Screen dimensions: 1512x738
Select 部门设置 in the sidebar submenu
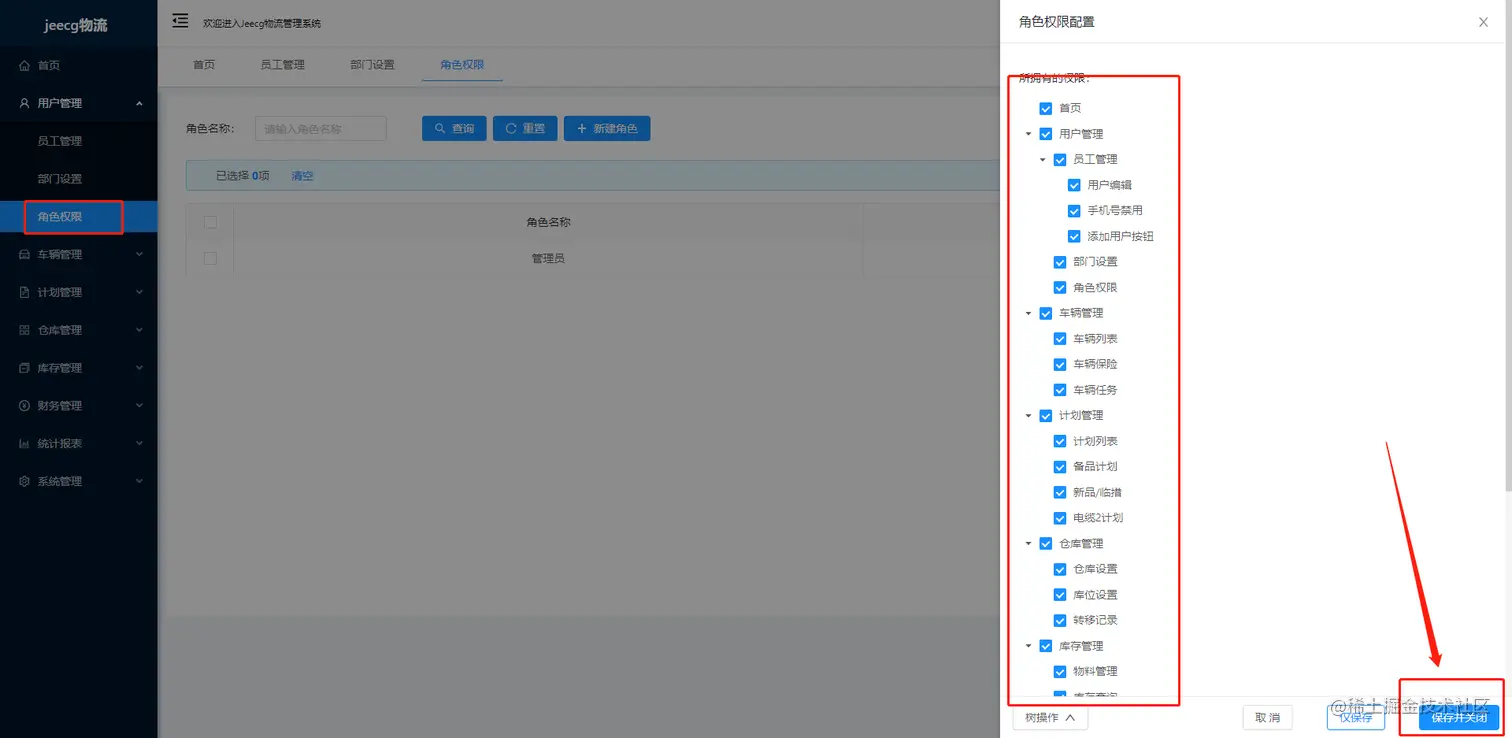(x=78, y=179)
